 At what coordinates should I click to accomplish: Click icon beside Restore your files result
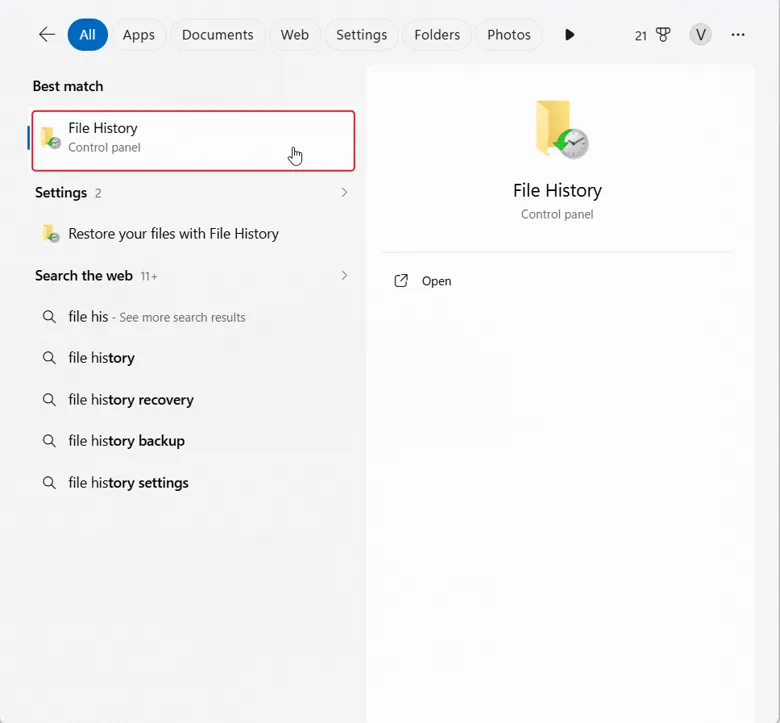point(50,233)
